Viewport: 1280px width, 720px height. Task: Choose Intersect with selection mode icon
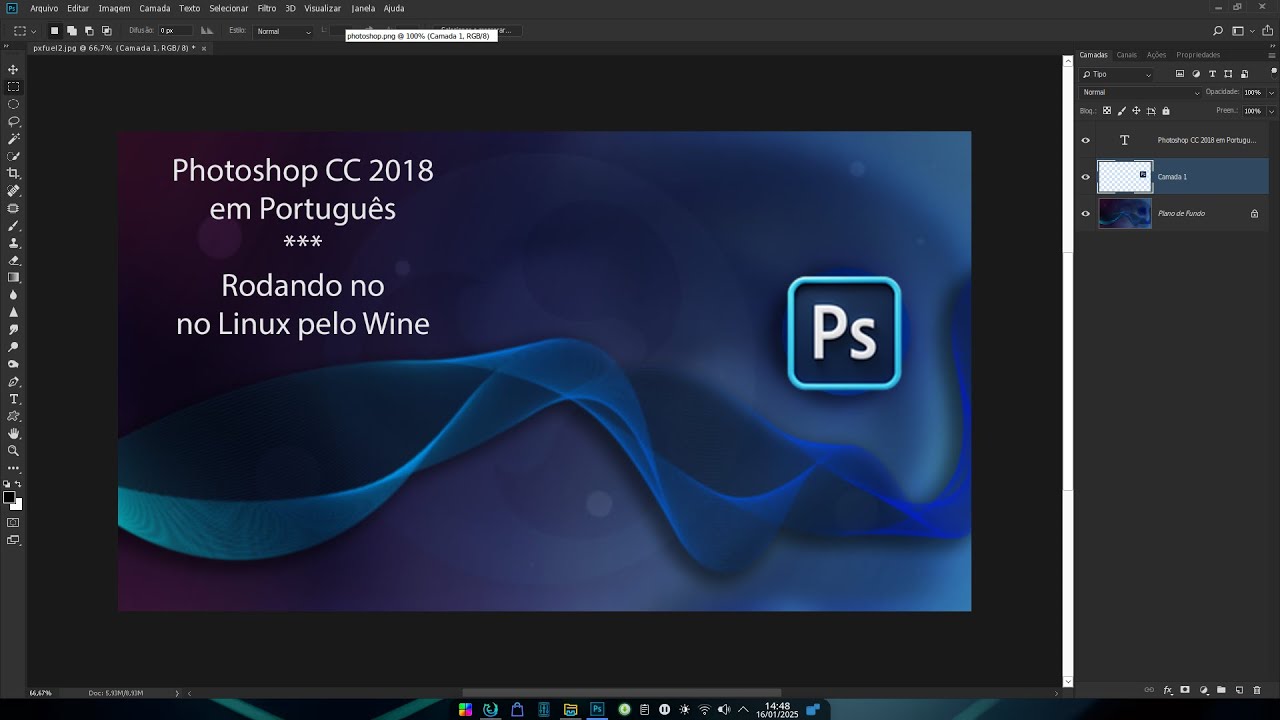[106, 31]
